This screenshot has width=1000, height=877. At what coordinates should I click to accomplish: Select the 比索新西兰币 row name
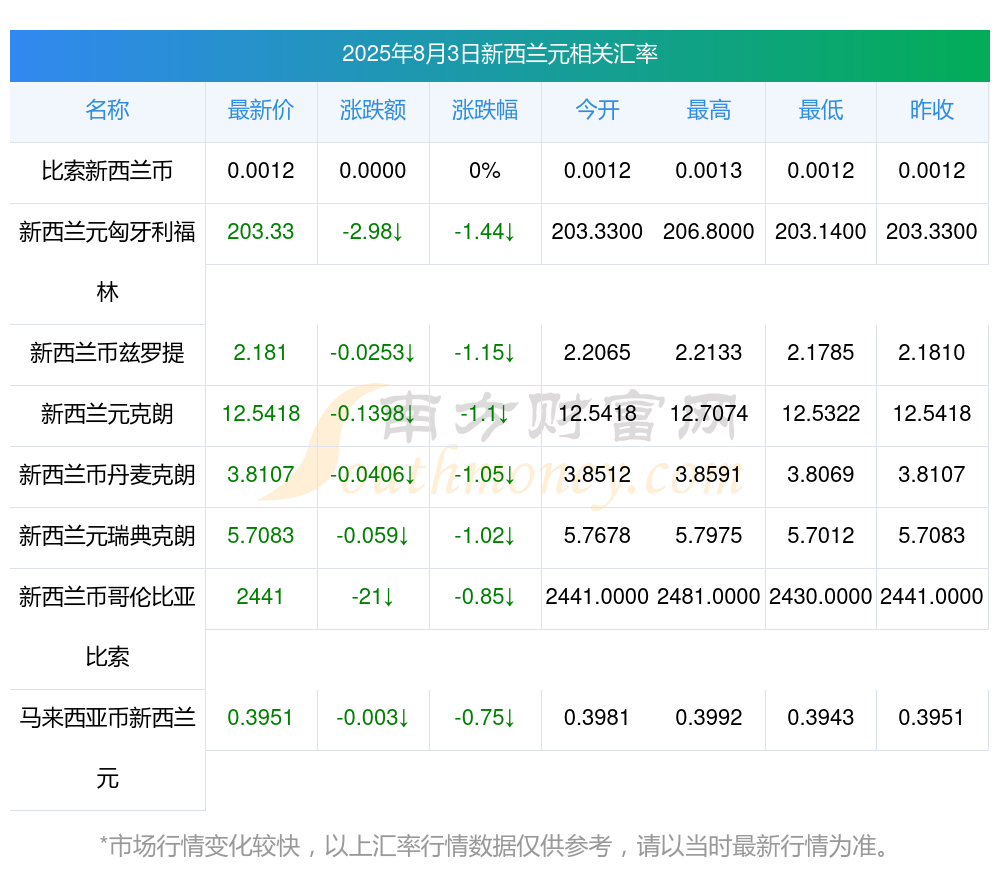tap(107, 171)
